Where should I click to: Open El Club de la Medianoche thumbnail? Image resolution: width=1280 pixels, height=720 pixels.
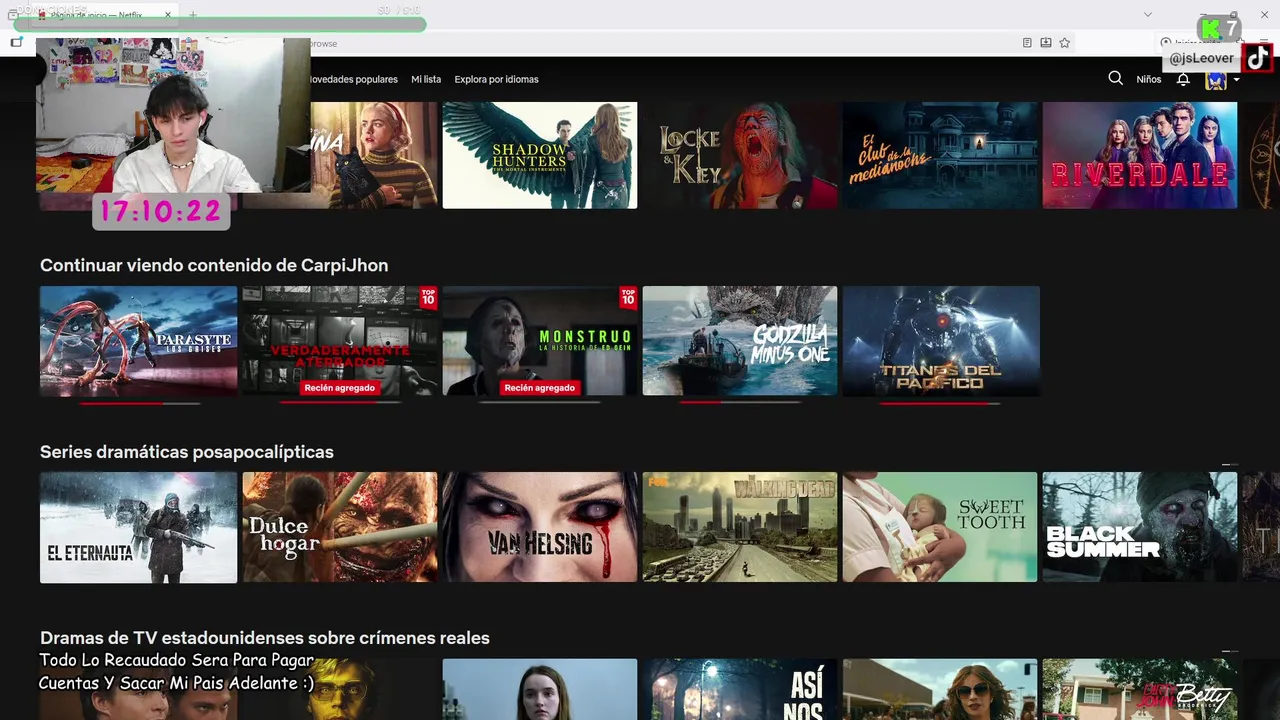[x=940, y=155]
